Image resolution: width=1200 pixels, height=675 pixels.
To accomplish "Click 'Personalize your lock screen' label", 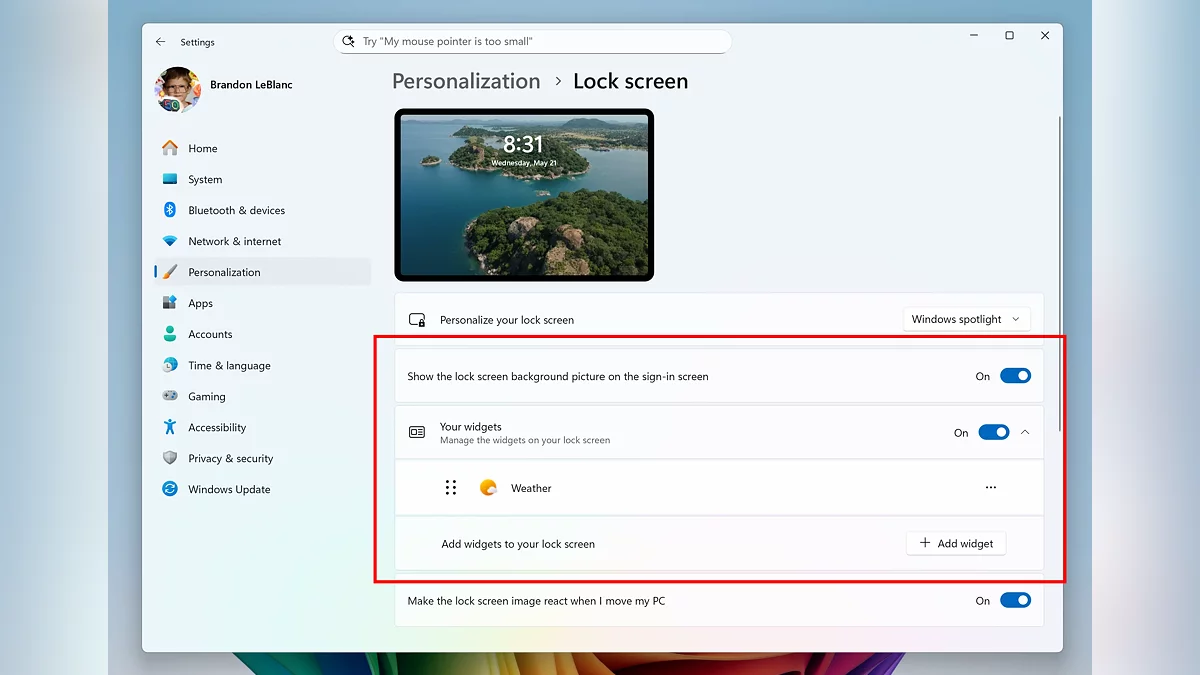I will pos(507,320).
